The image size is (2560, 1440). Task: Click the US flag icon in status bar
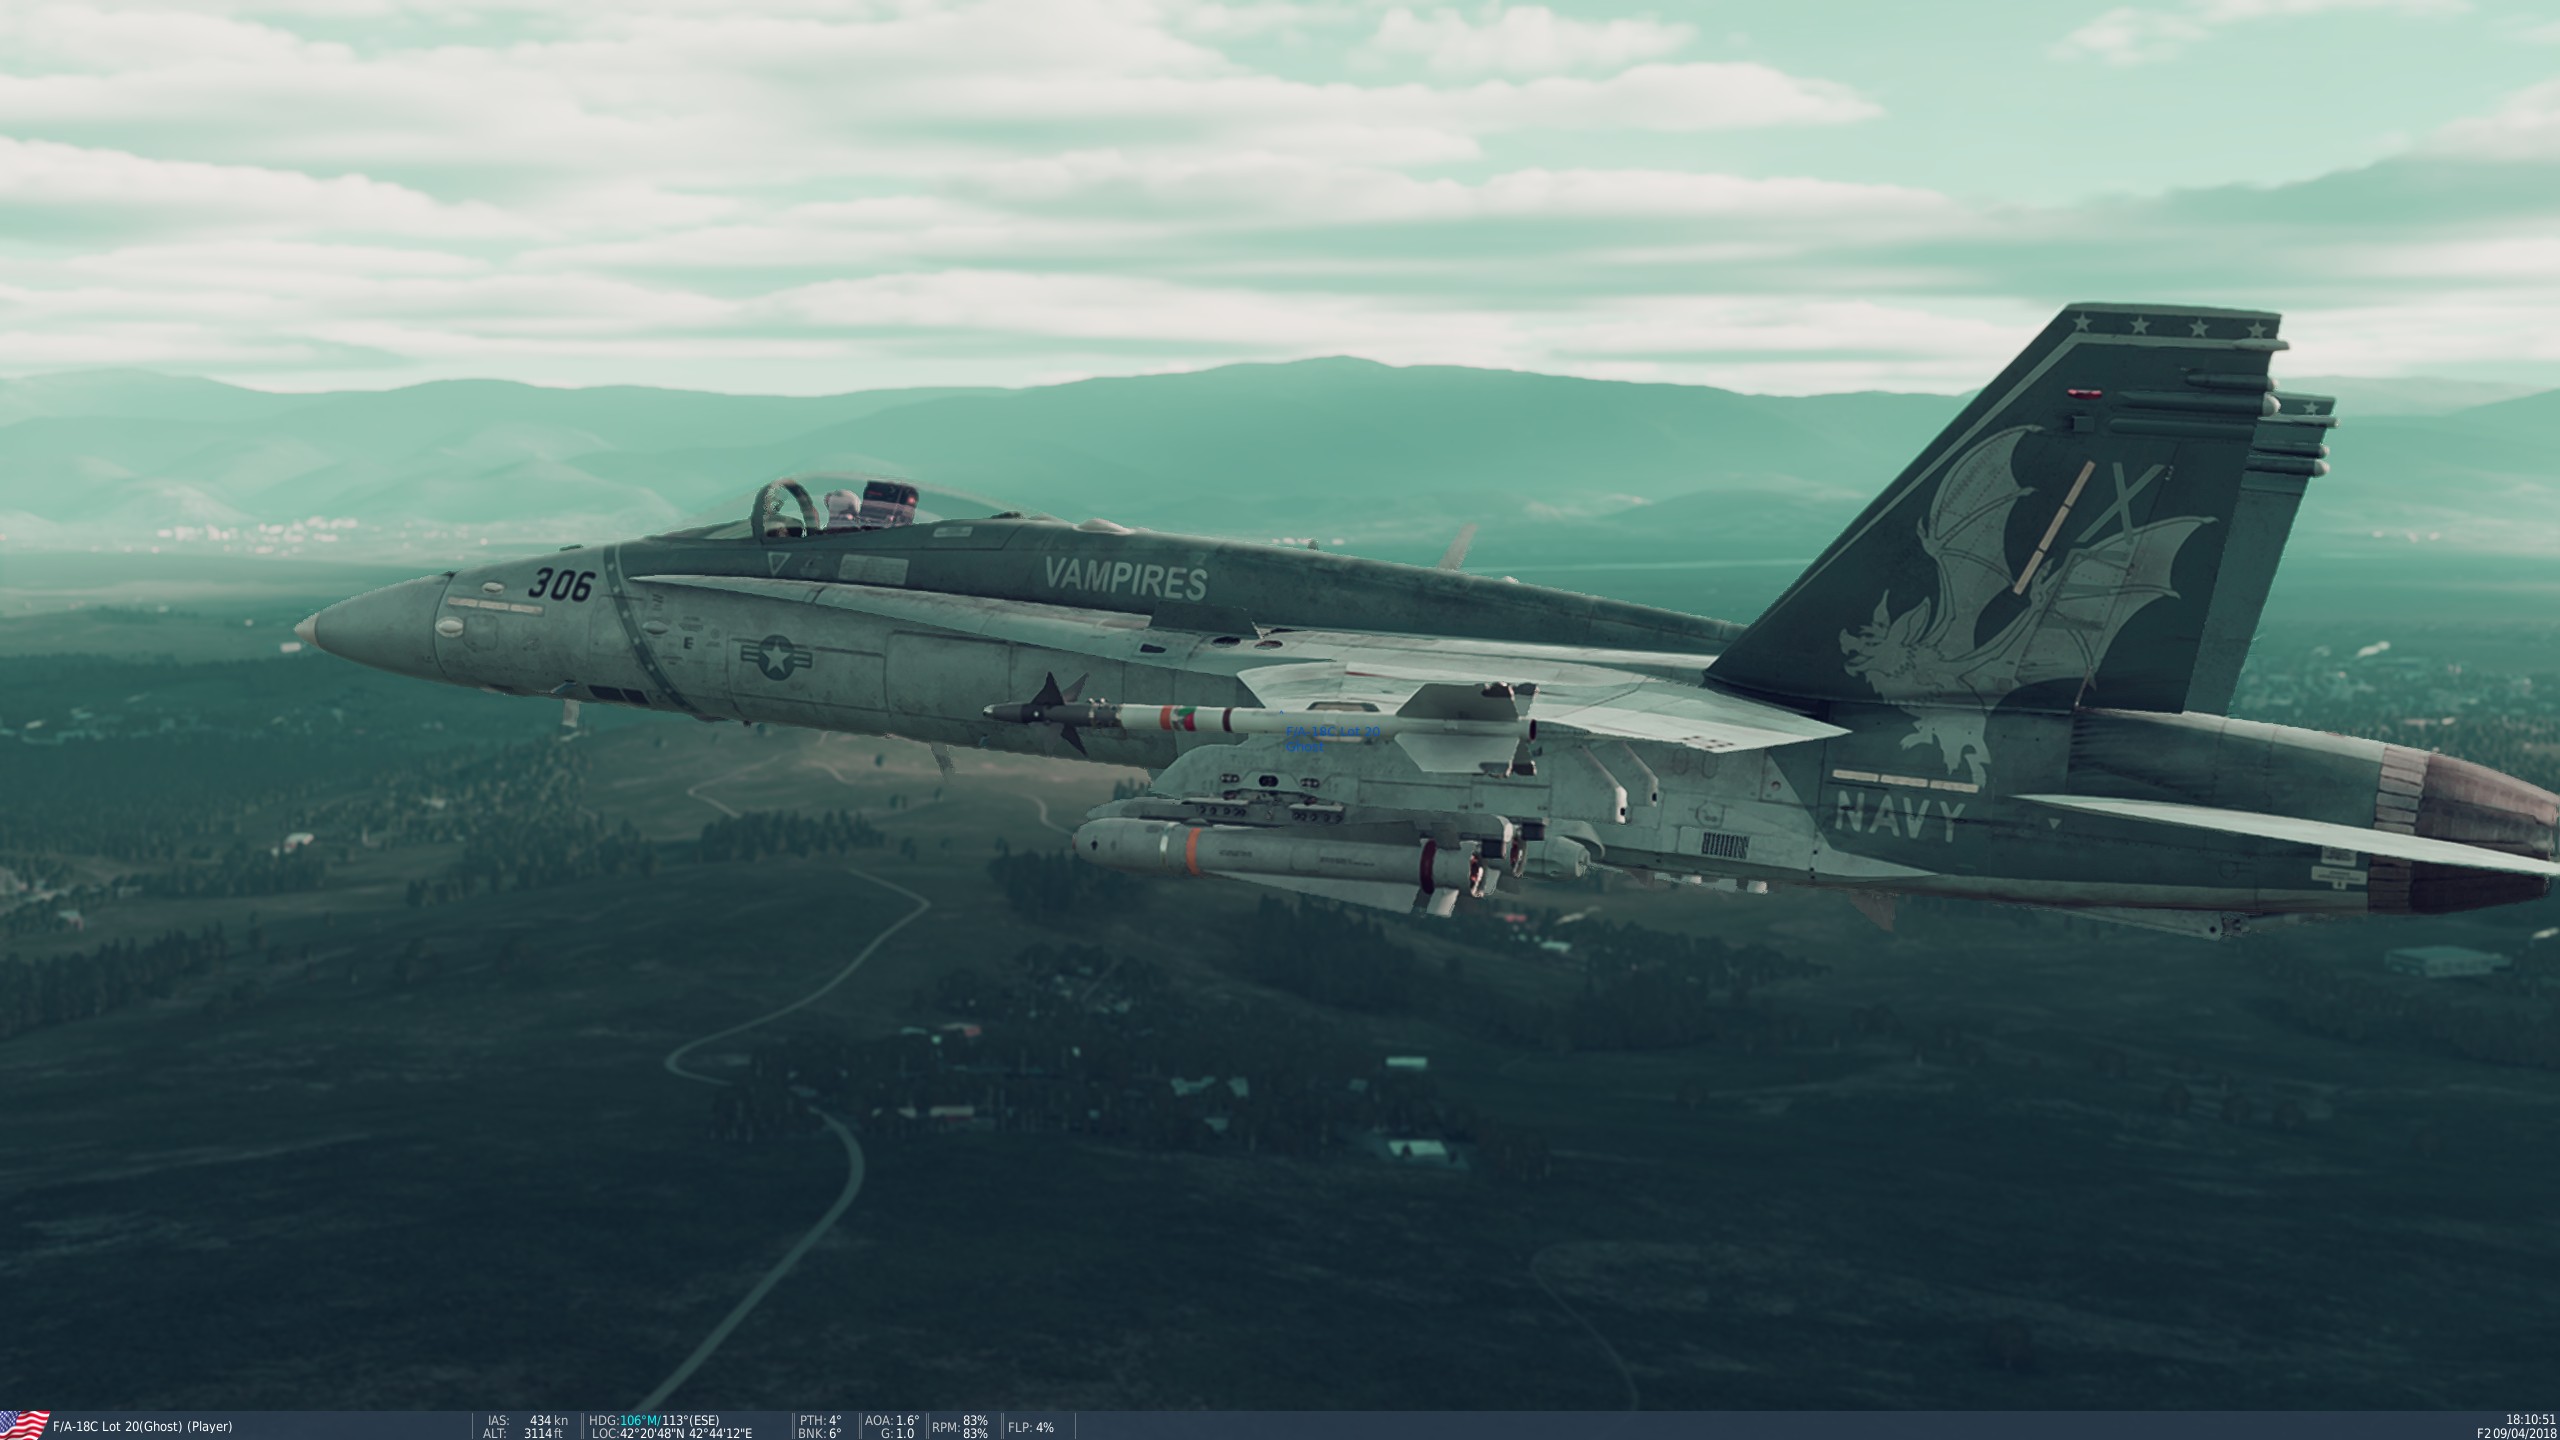pyautogui.click(x=25, y=1426)
